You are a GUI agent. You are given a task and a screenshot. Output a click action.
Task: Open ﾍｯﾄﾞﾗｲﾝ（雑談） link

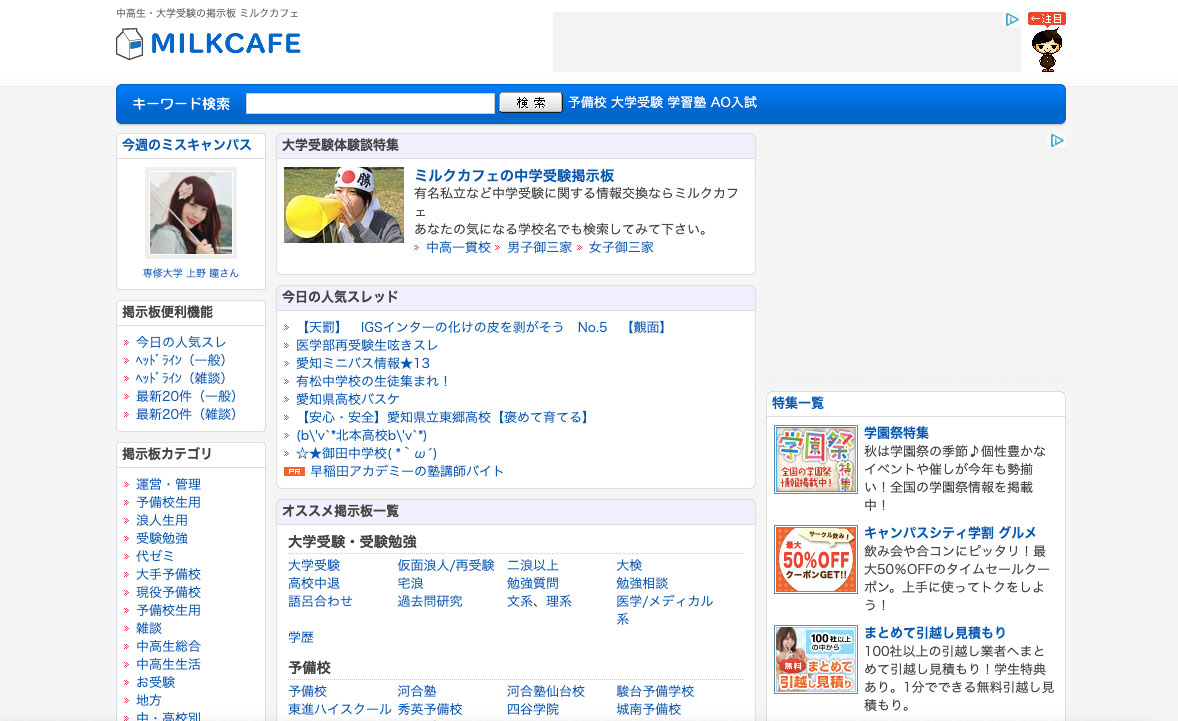[x=180, y=379]
